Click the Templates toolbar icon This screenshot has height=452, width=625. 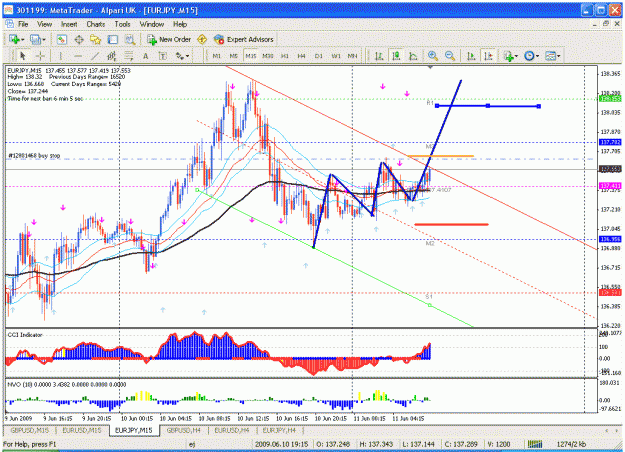tap(550, 56)
